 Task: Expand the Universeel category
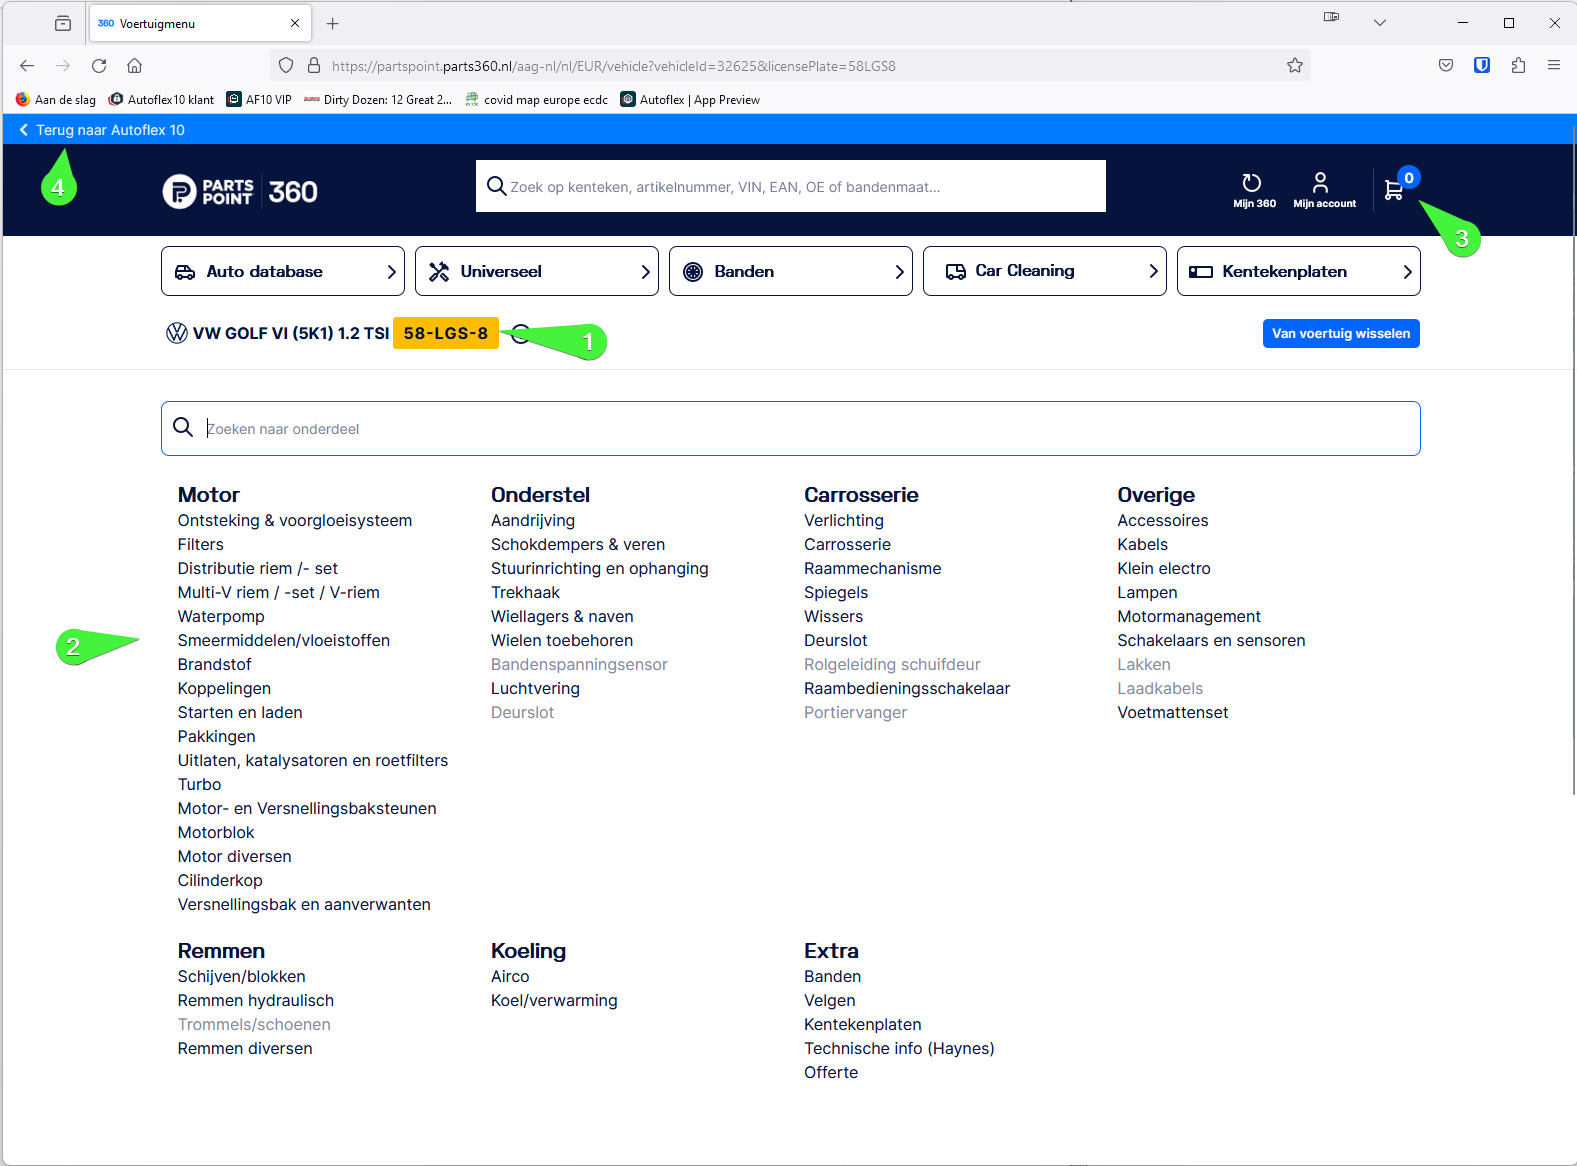(536, 271)
